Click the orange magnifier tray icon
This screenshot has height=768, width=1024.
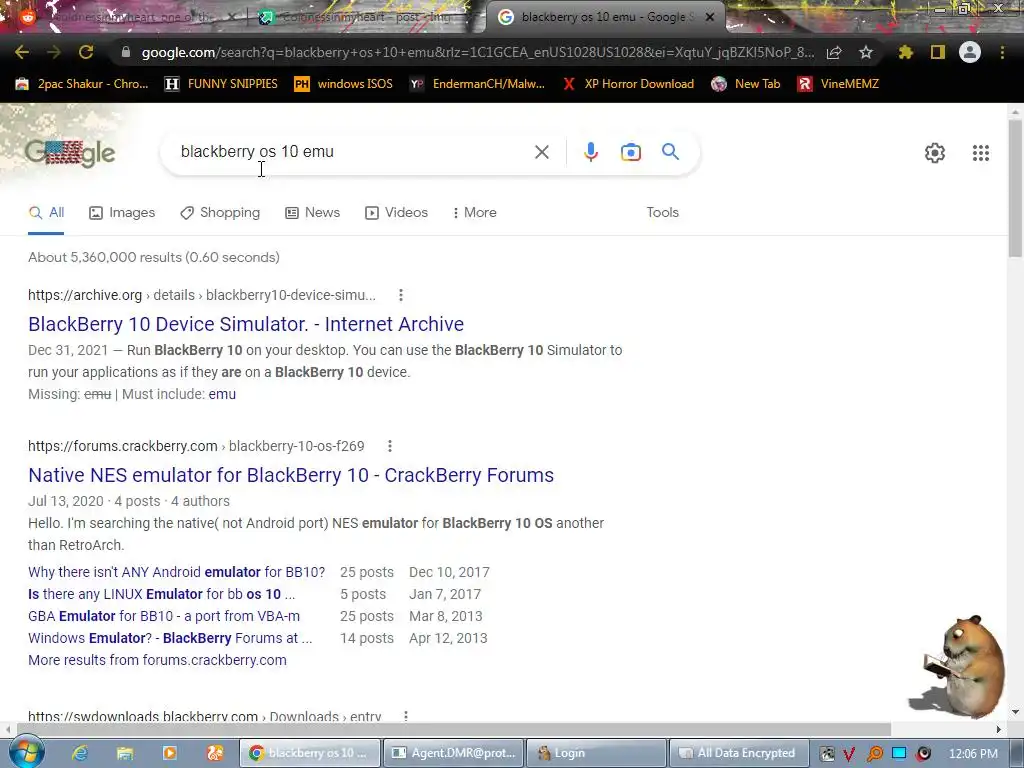[x=874, y=754]
